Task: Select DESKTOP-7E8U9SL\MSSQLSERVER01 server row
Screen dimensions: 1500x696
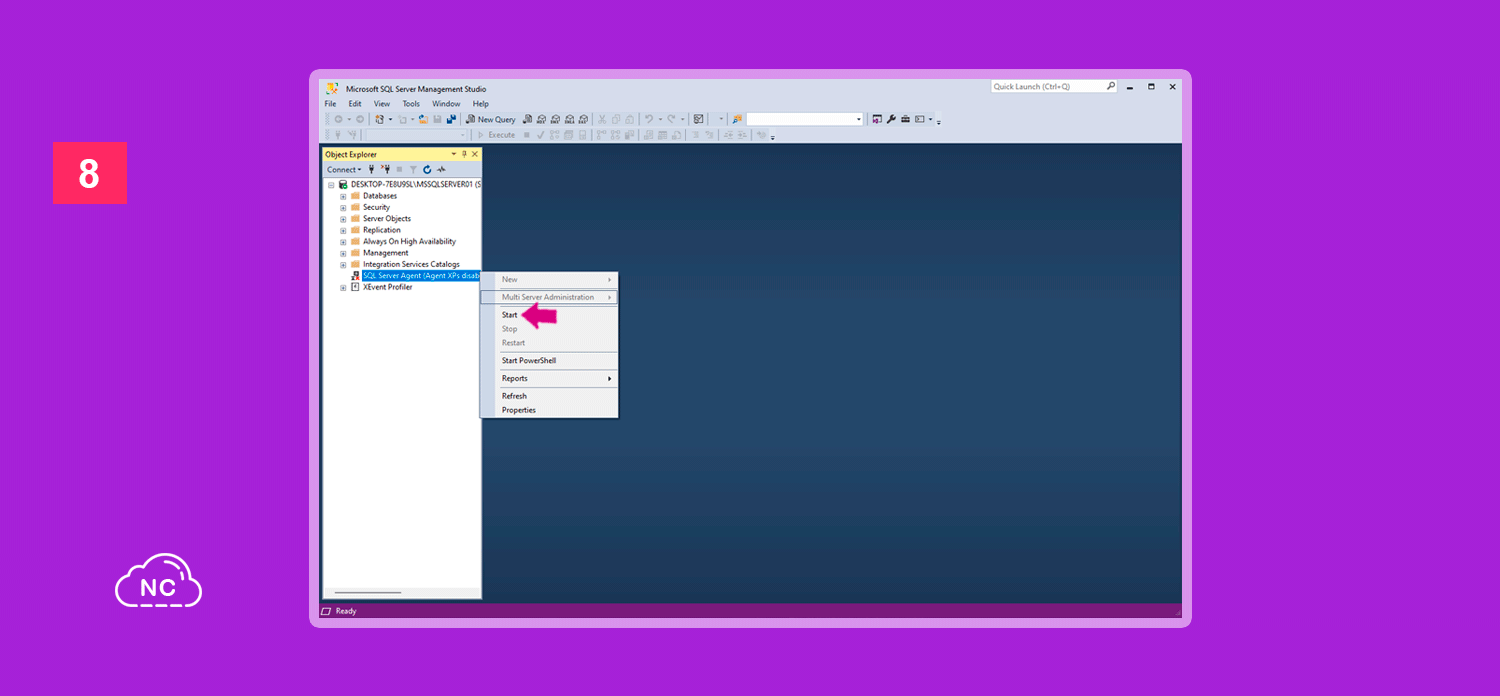Action: [415, 184]
